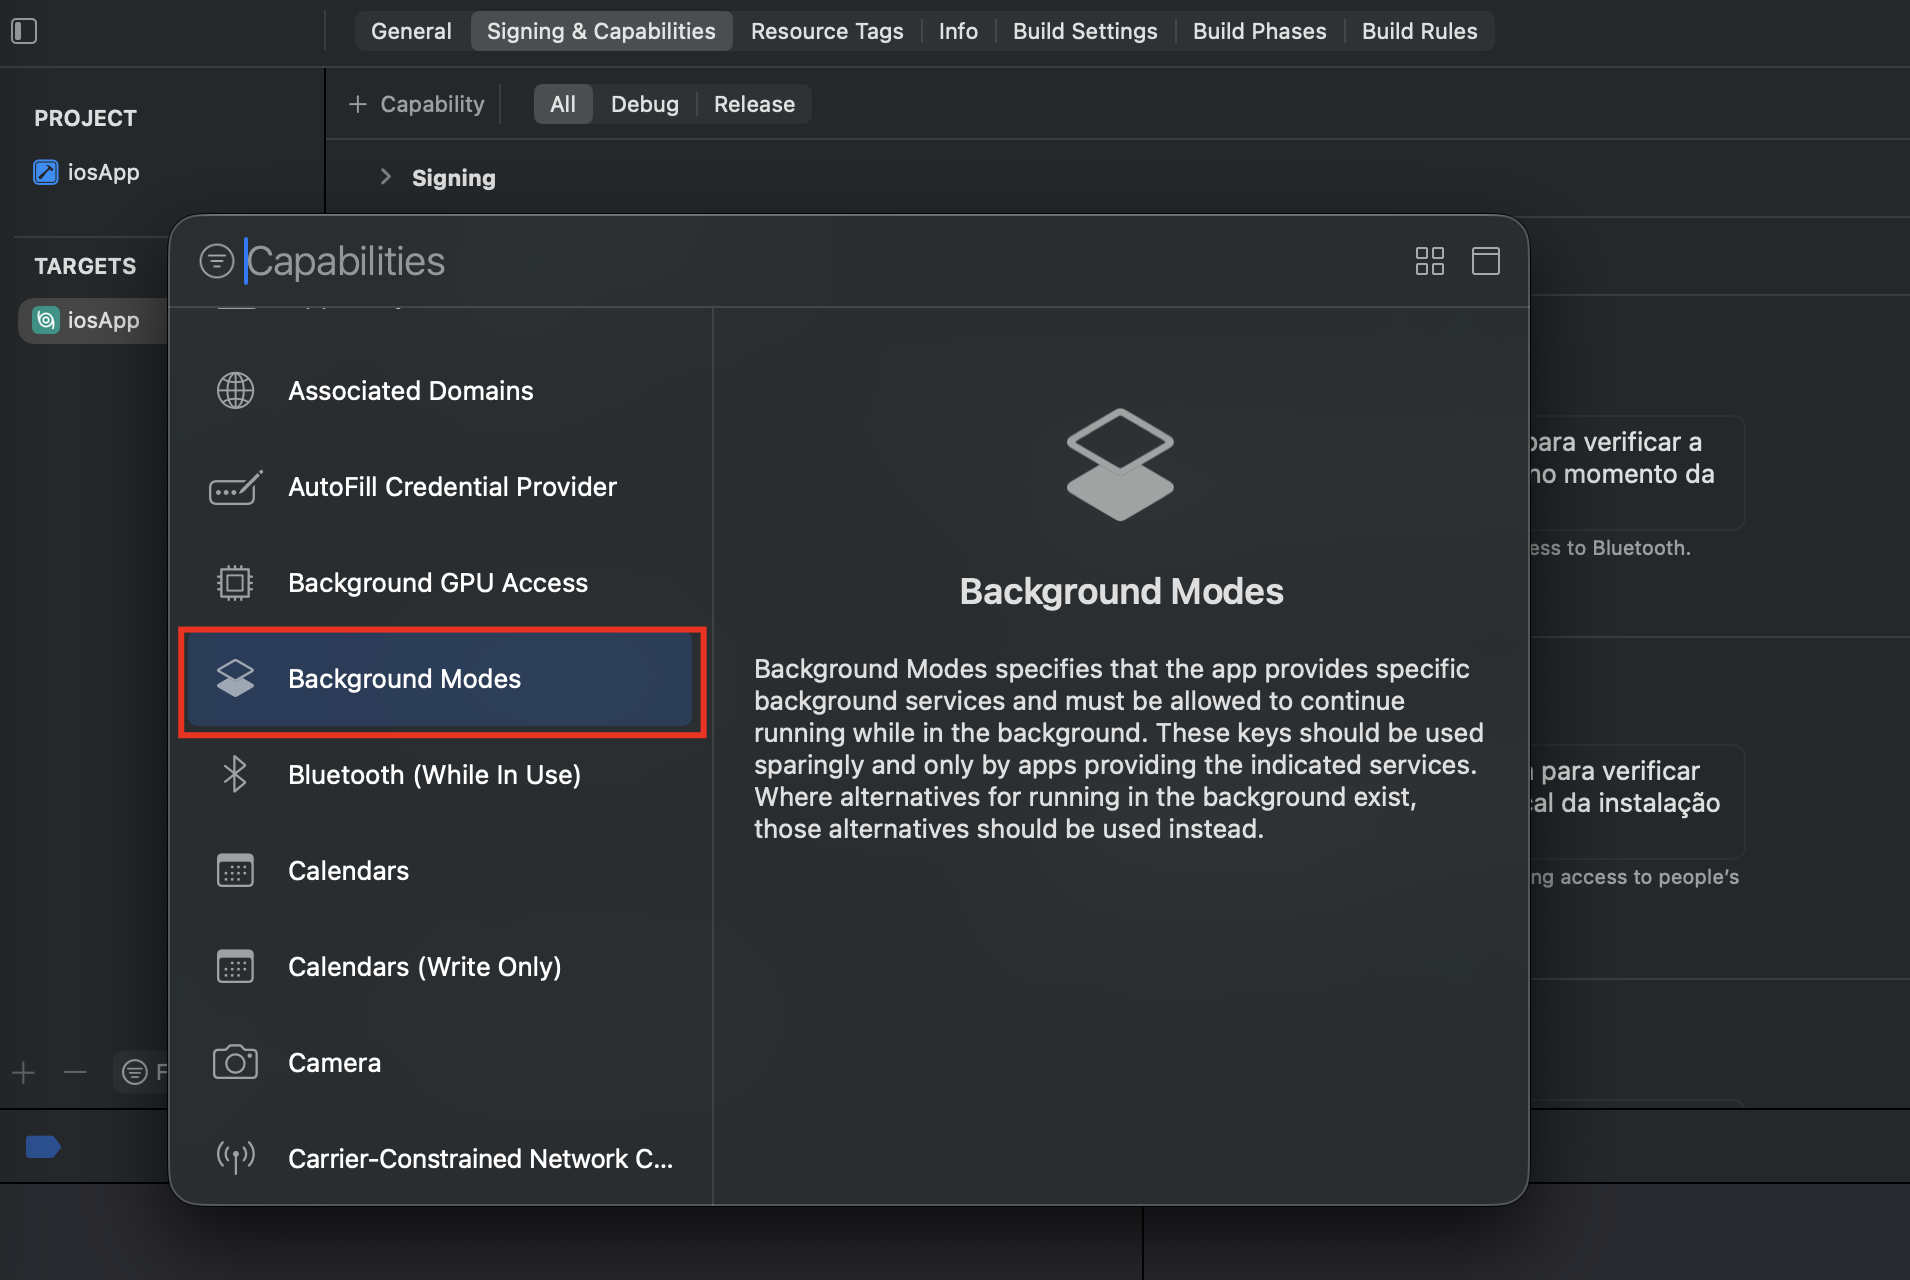Click the Calendars icon

point(235,870)
